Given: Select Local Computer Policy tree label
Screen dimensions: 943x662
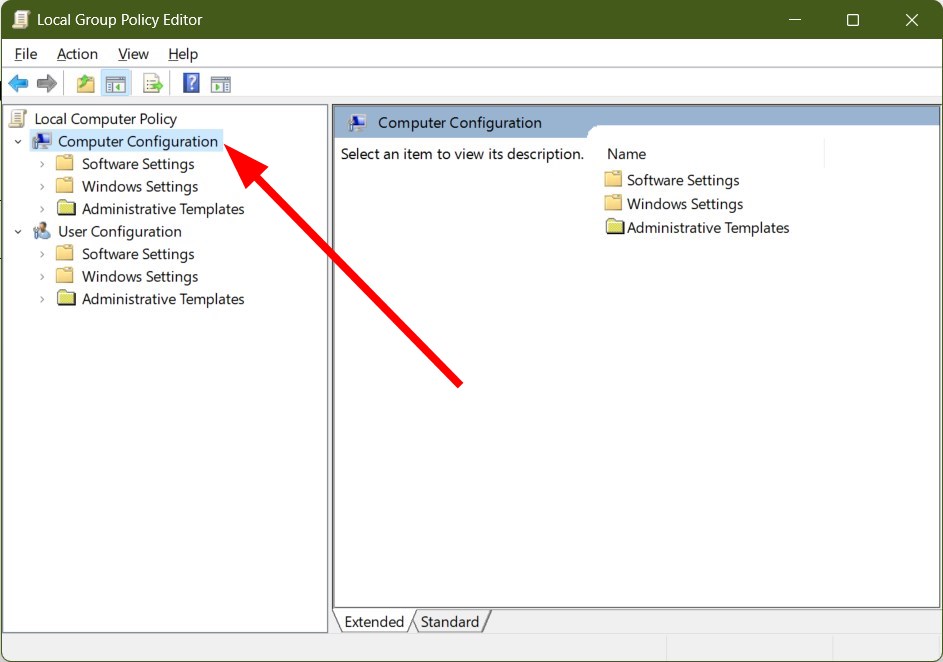Looking at the screenshot, I should point(106,119).
